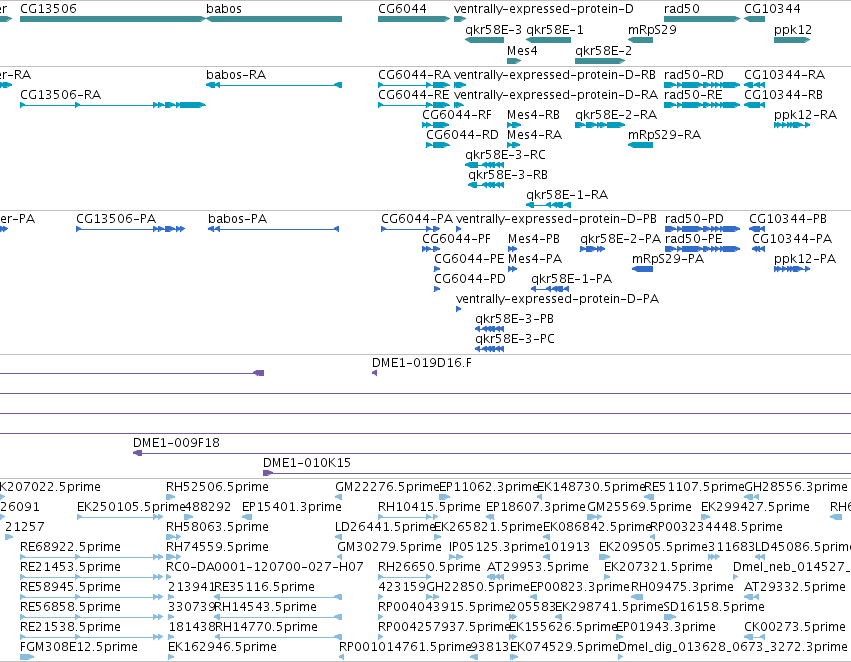Select EST RE21538.5prime
This screenshot has height=662, width=851.
(91, 637)
